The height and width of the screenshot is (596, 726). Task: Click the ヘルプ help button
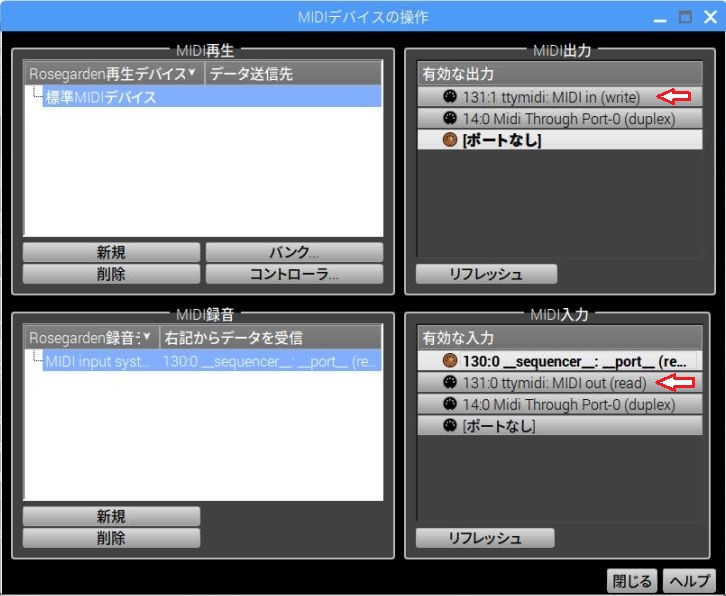tap(690, 581)
